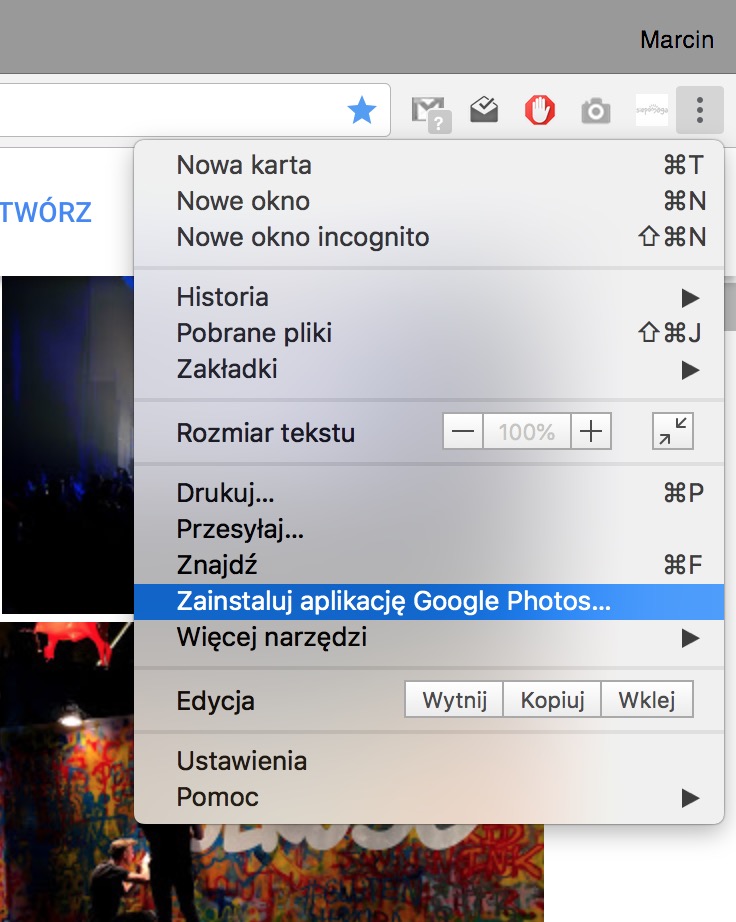Open the red AdBlock hand icon
The image size is (736, 922).
(x=540, y=110)
